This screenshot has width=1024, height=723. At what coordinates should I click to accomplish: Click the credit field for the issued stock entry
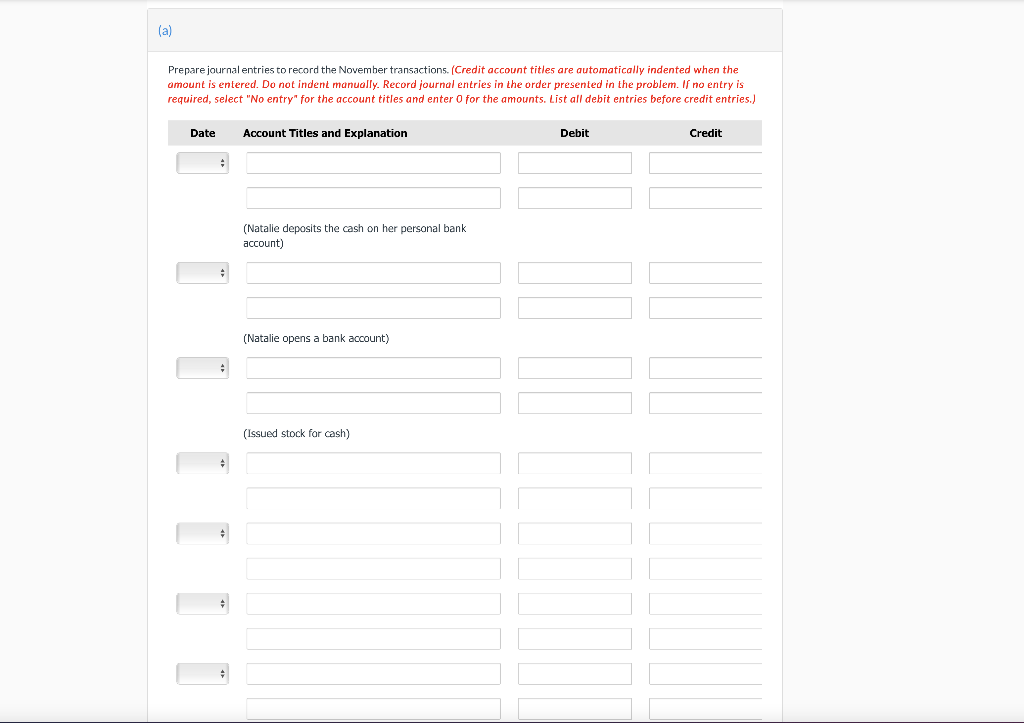[705, 367]
